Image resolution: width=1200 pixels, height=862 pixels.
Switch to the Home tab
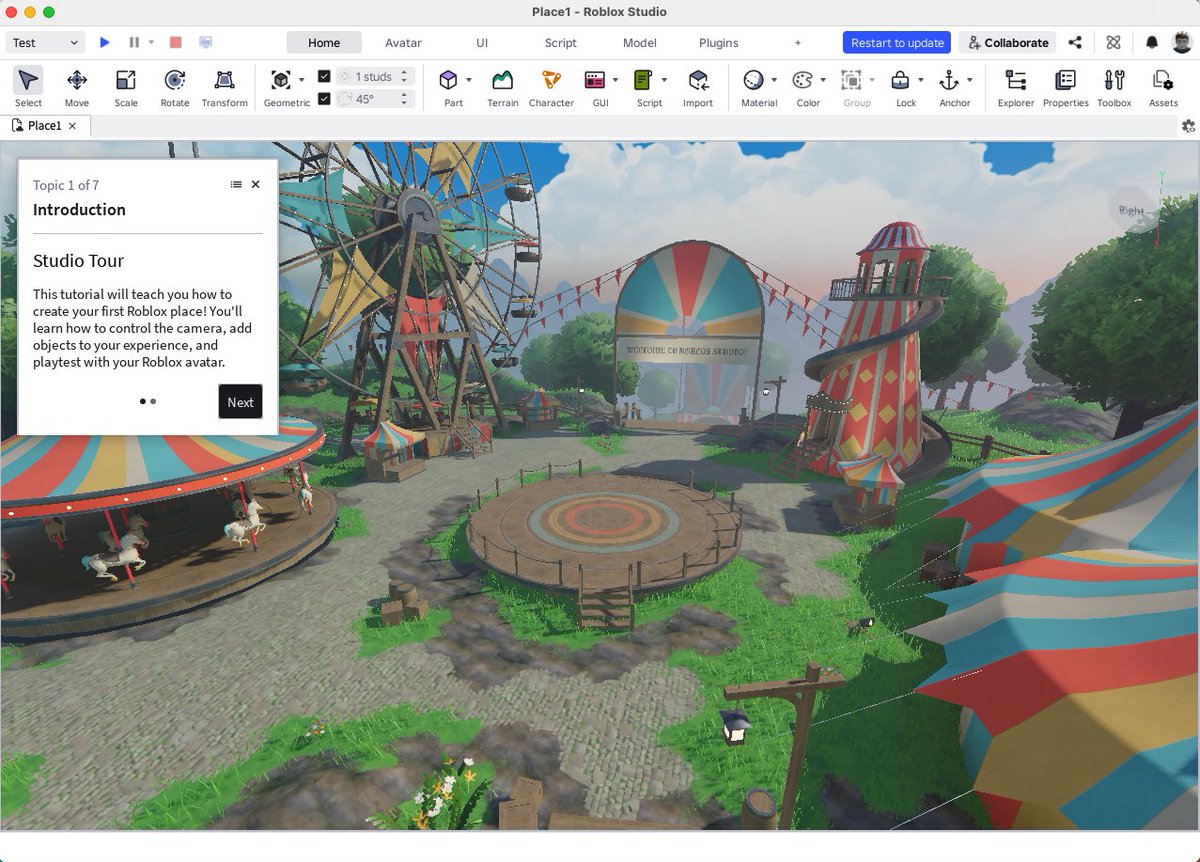point(324,43)
